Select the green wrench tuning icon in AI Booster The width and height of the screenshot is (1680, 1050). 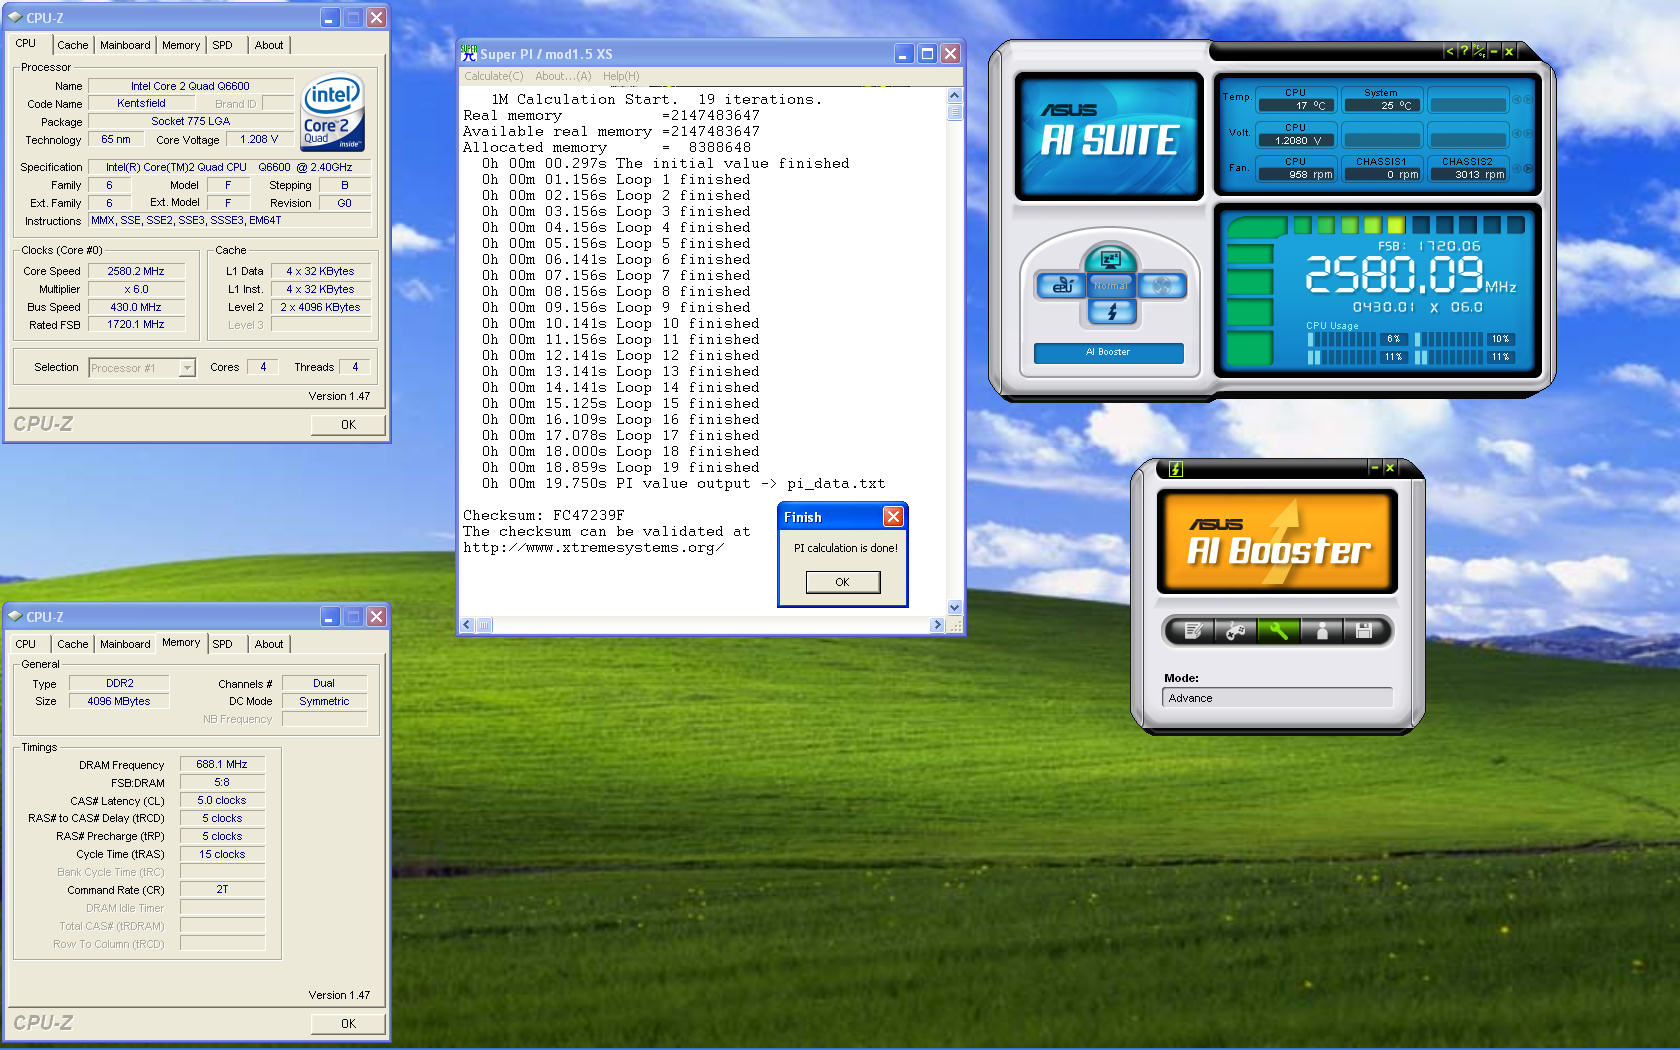pos(1278,631)
